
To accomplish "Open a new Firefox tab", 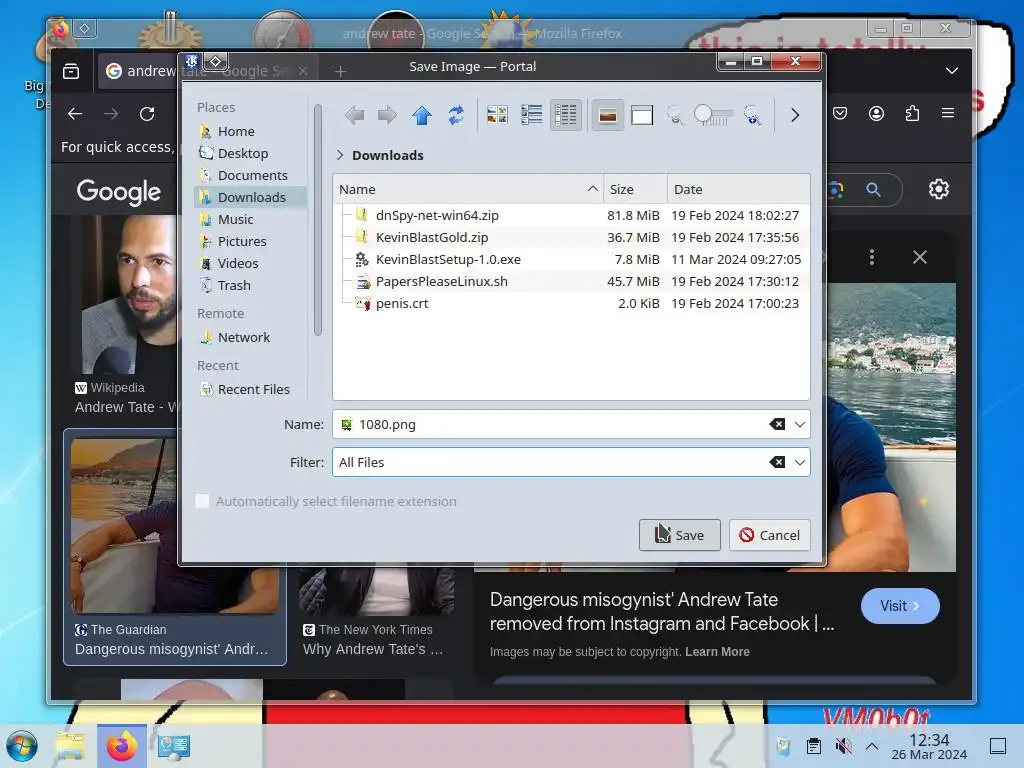I will 340,71.
